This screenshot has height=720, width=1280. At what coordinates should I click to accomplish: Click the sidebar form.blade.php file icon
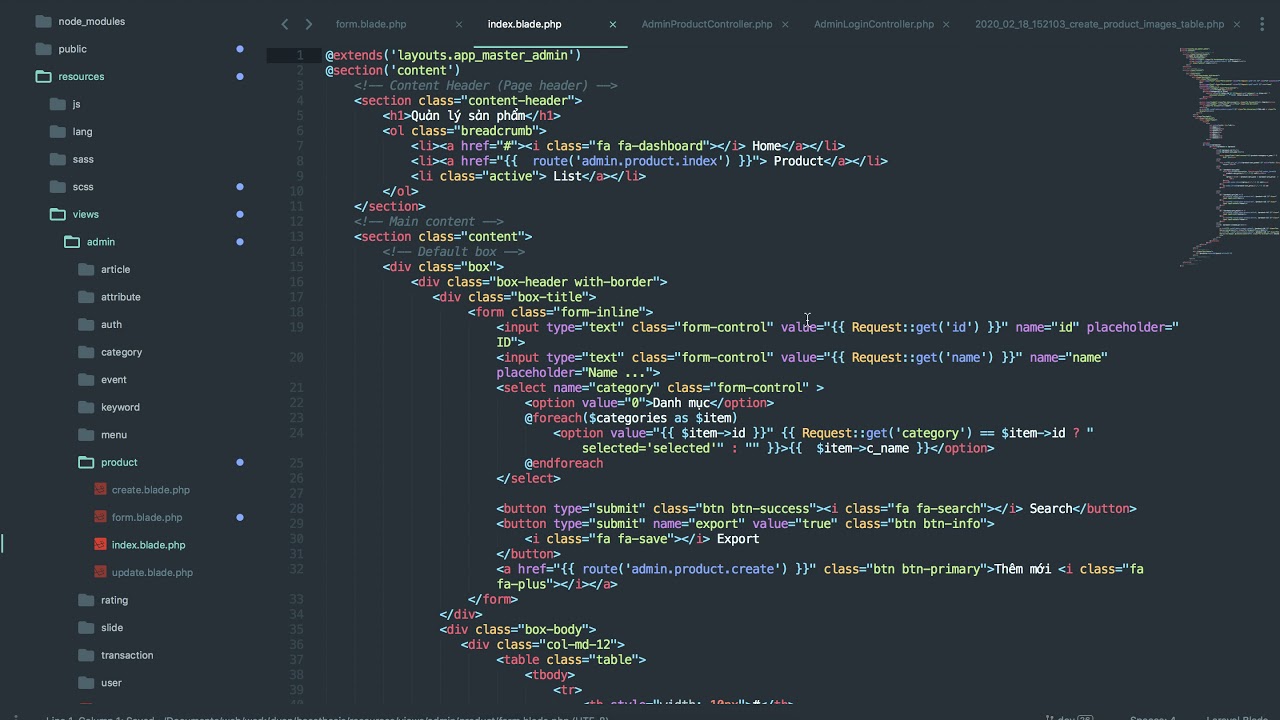(x=100, y=517)
